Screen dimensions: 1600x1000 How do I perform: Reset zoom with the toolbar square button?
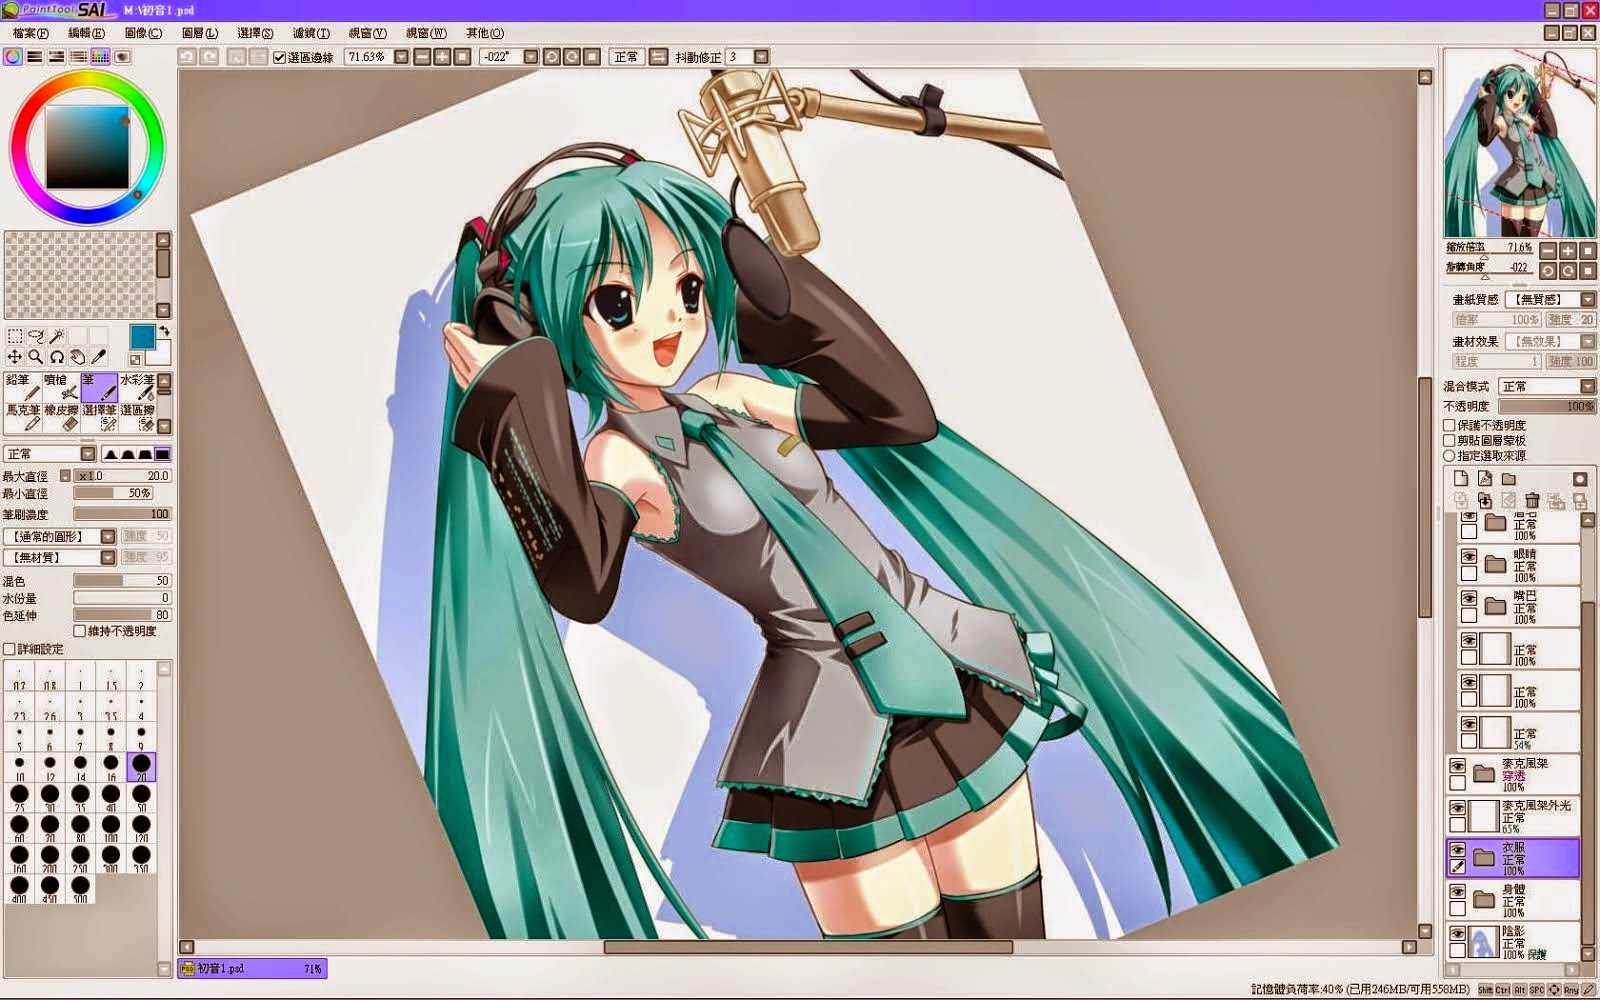[462, 57]
